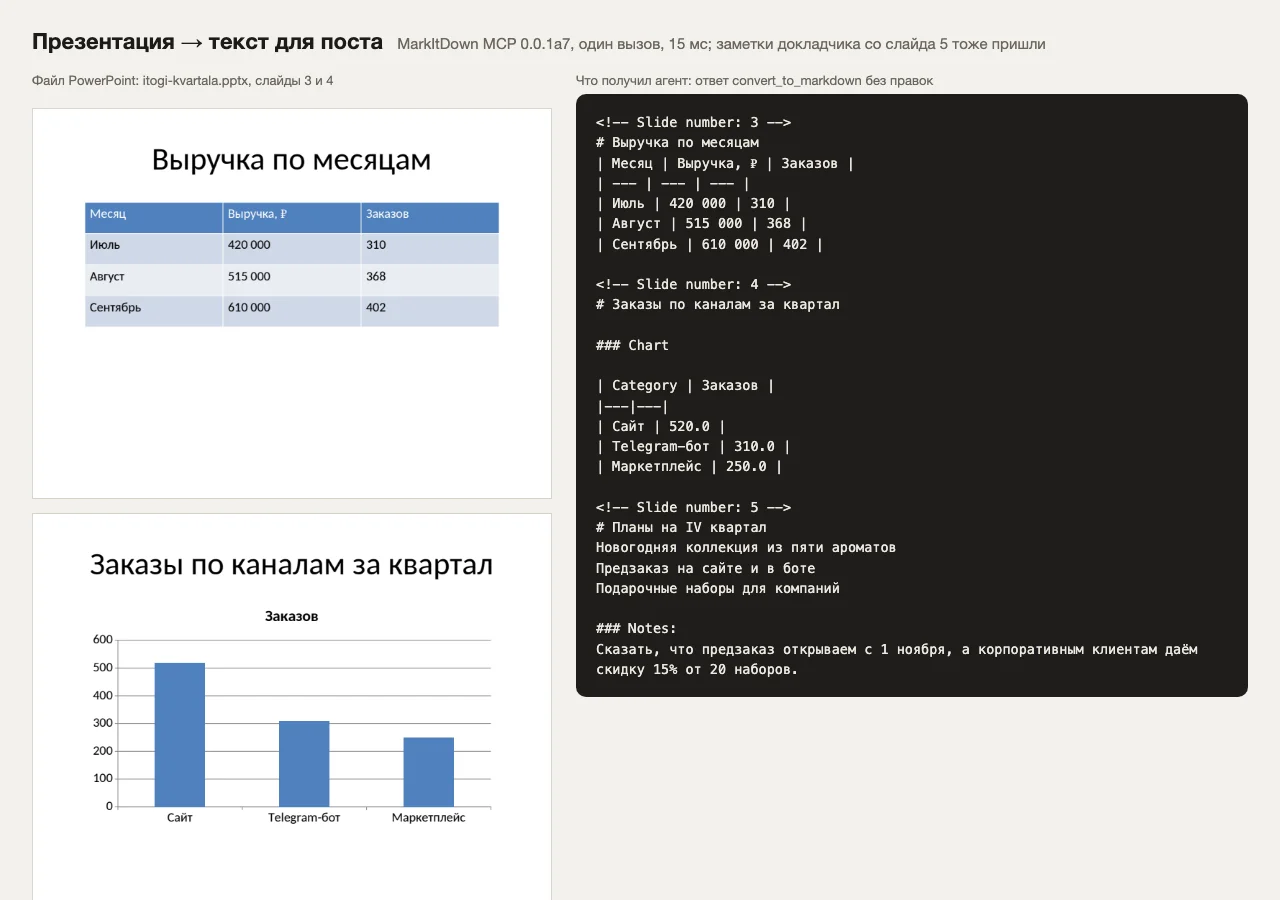Select the "Telegram-бот" bar in the chart

304,763
